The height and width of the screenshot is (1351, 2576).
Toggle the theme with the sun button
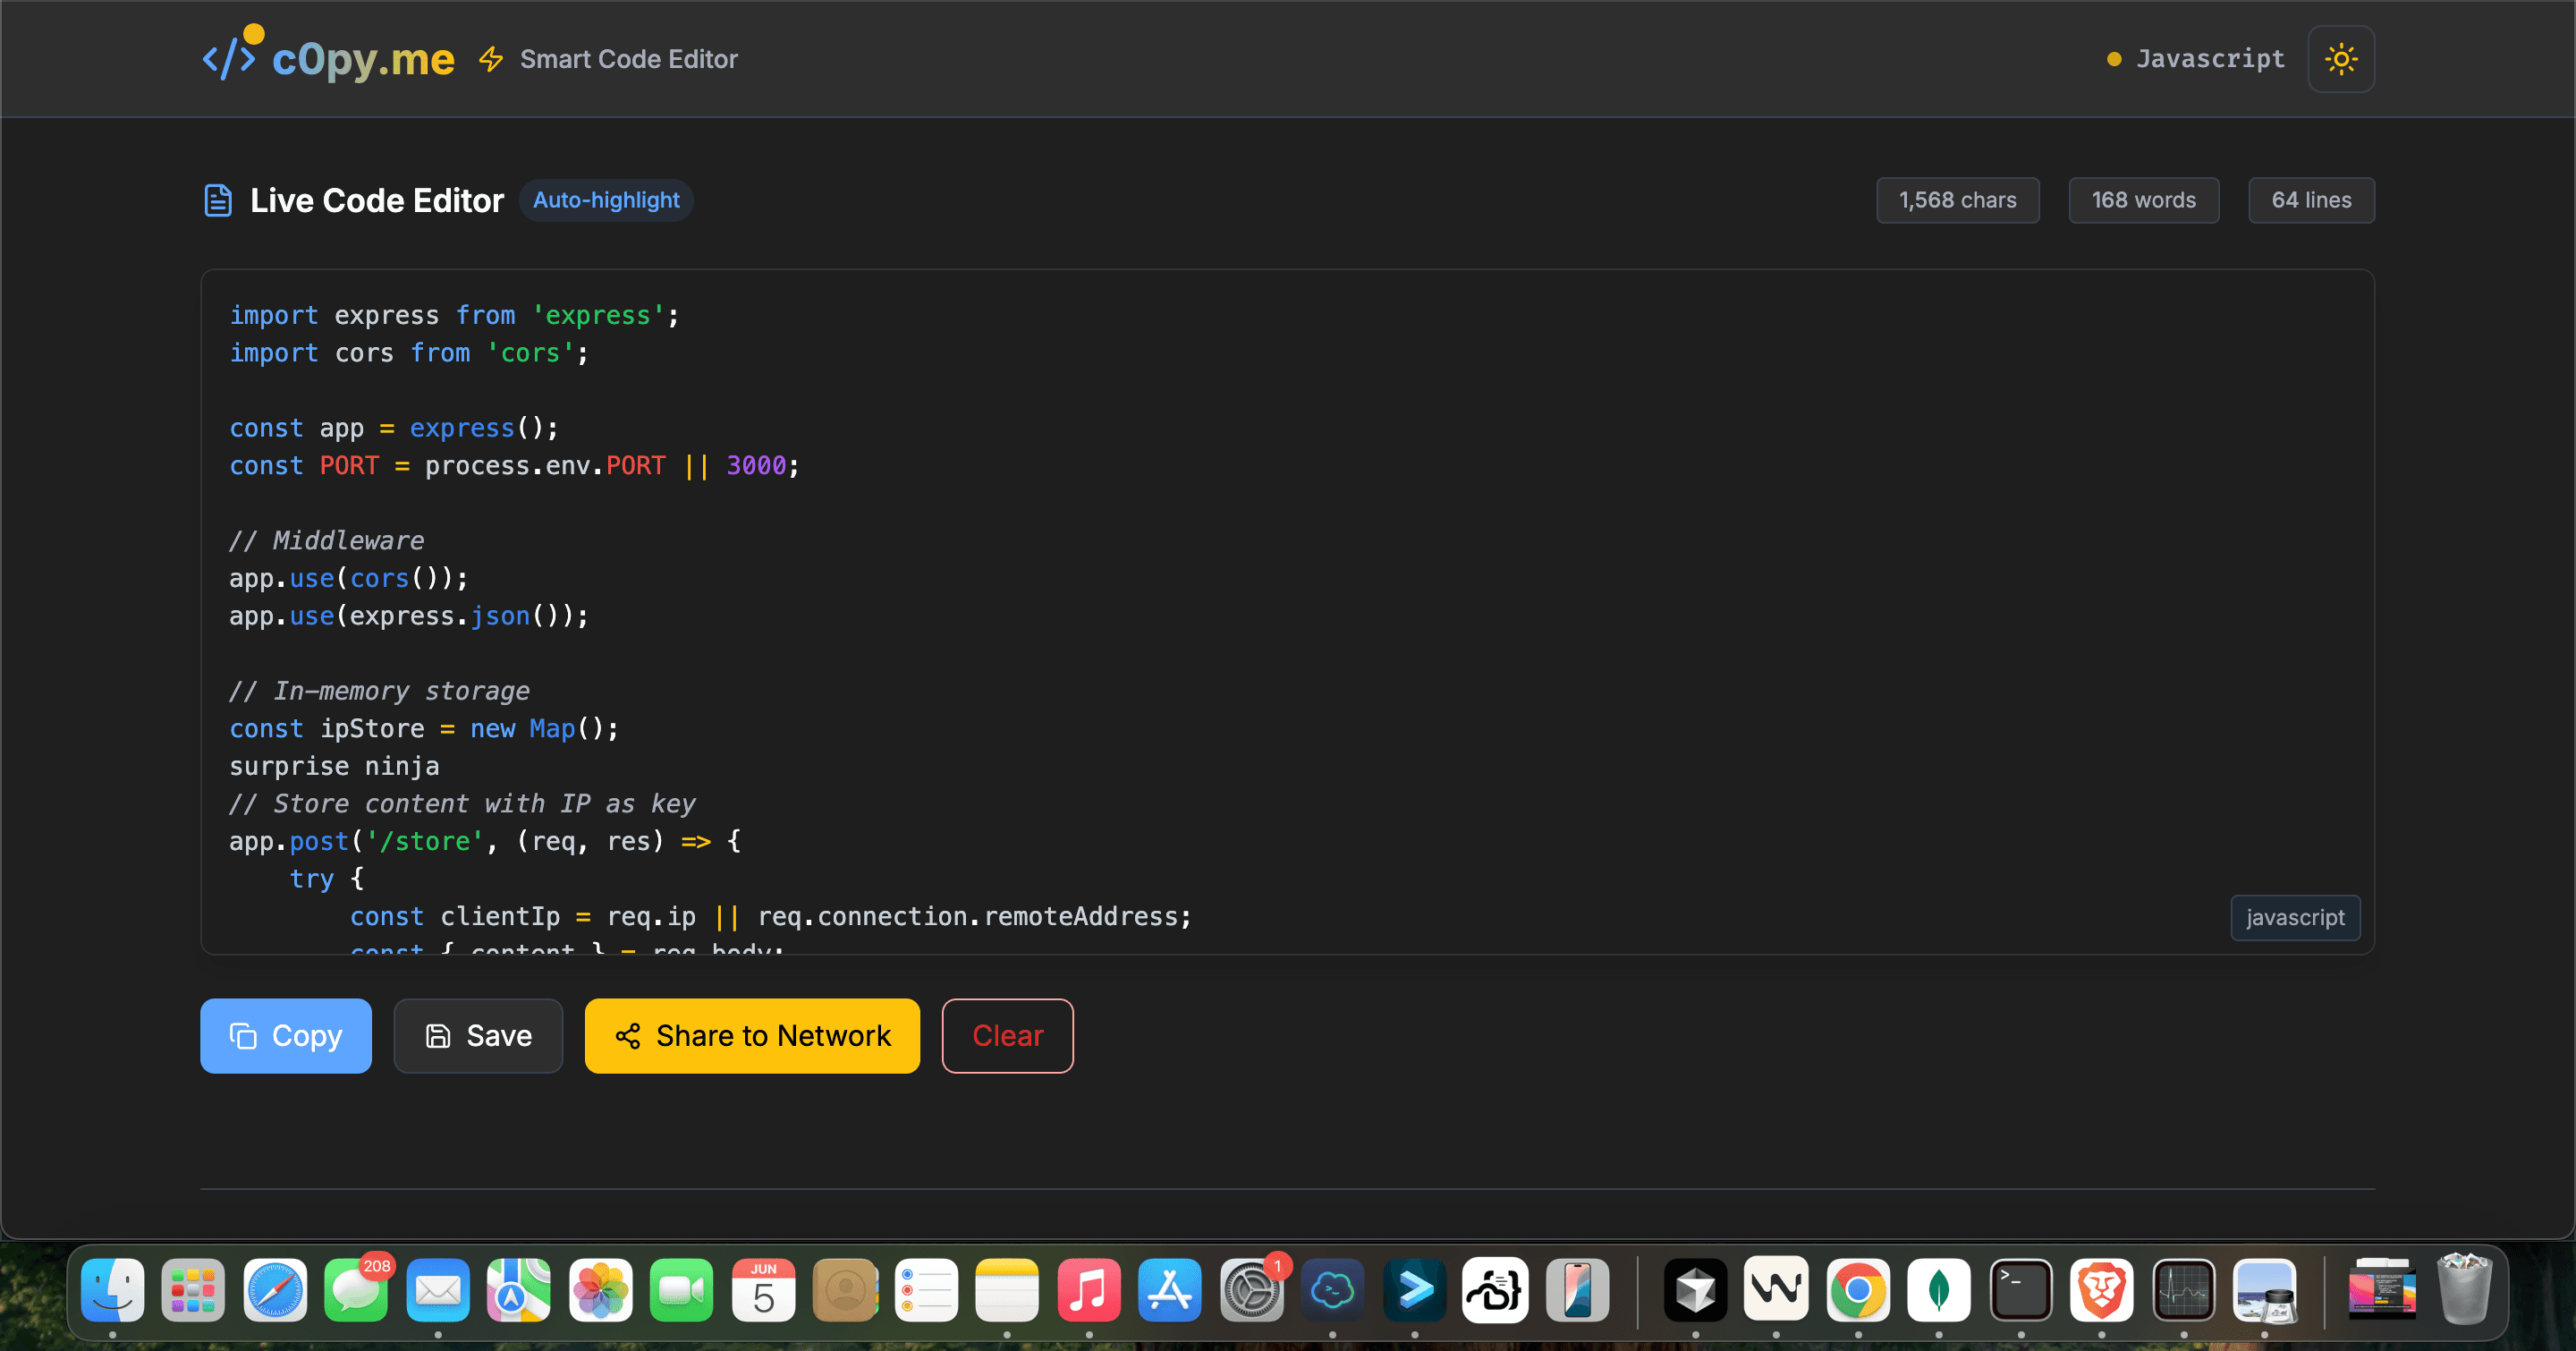click(x=2340, y=58)
